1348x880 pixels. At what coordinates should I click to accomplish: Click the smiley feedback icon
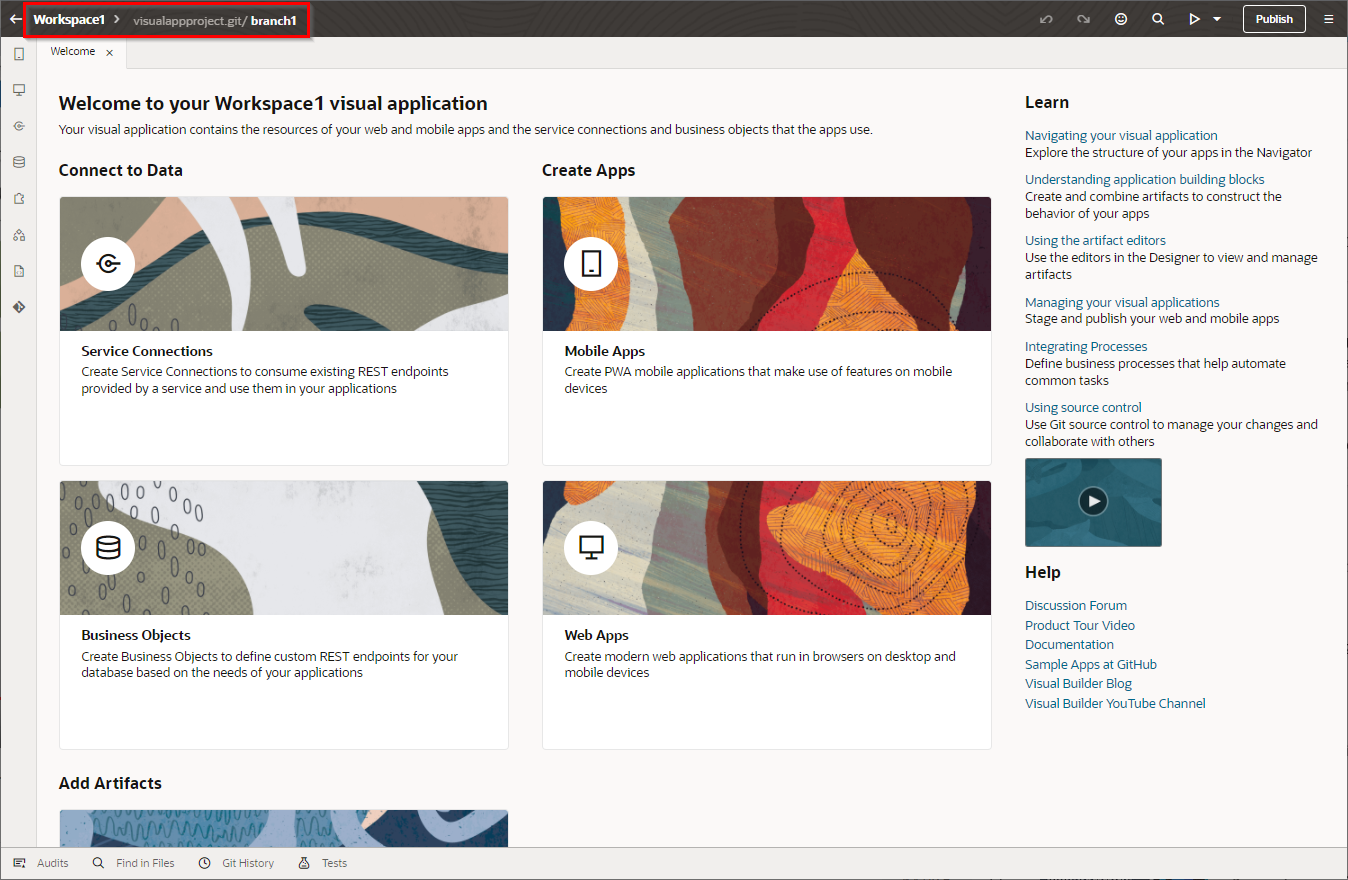tap(1121, 19)
